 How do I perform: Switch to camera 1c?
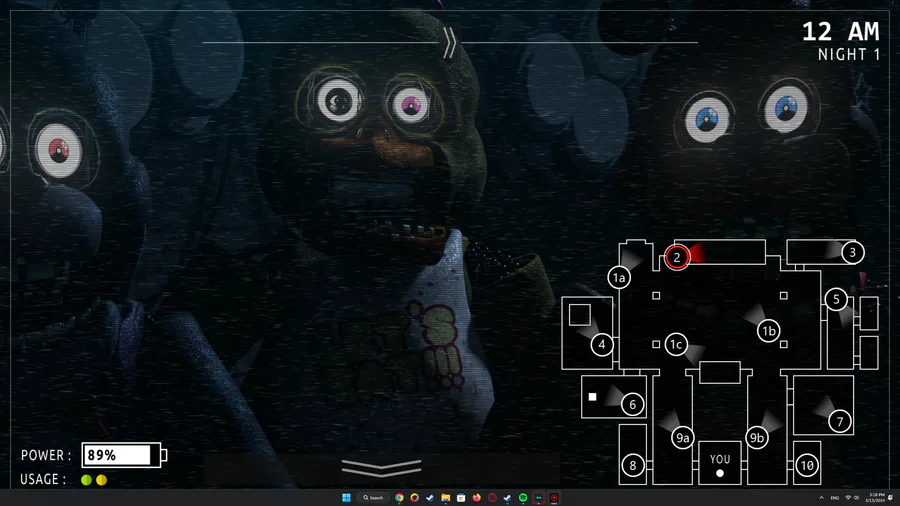point(676,344)
